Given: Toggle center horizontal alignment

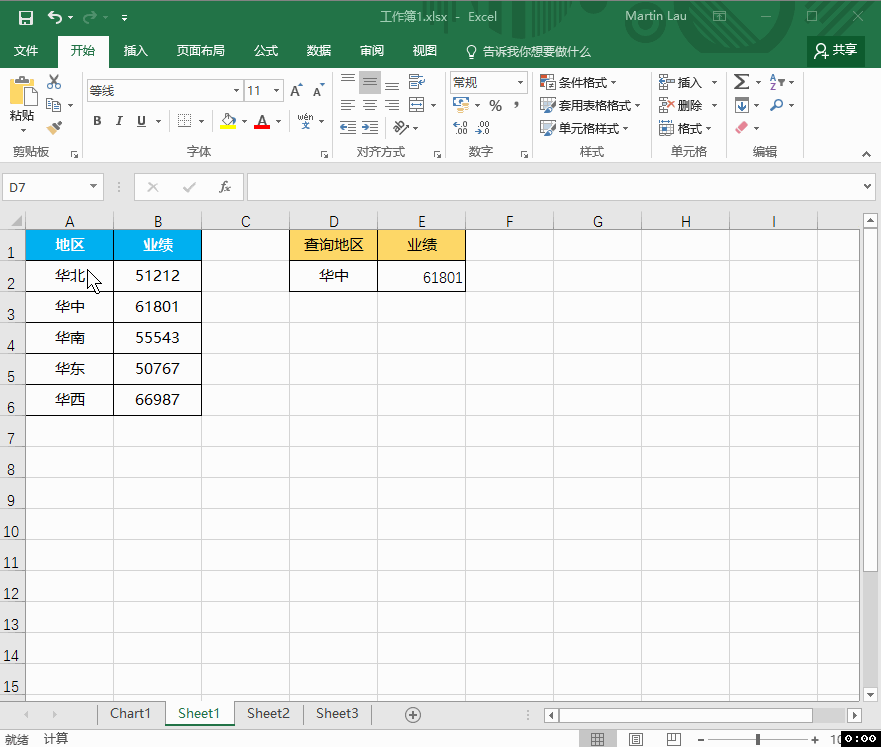Looking at the screenshot, I should point(369,105).
